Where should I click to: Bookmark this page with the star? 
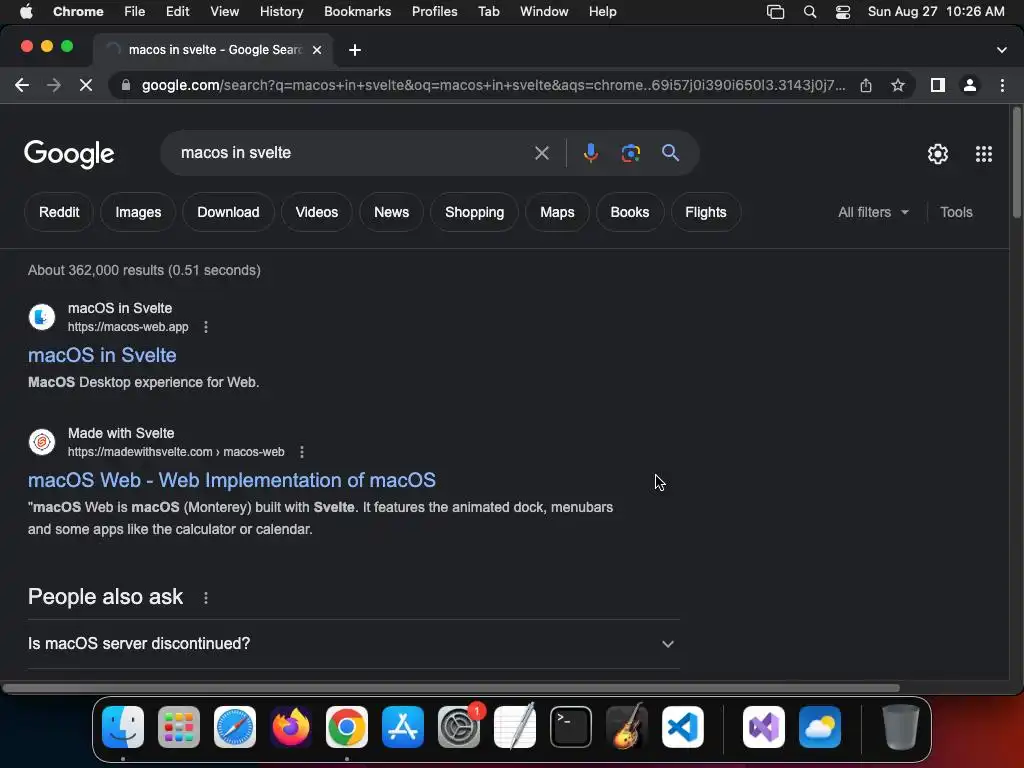898,85
